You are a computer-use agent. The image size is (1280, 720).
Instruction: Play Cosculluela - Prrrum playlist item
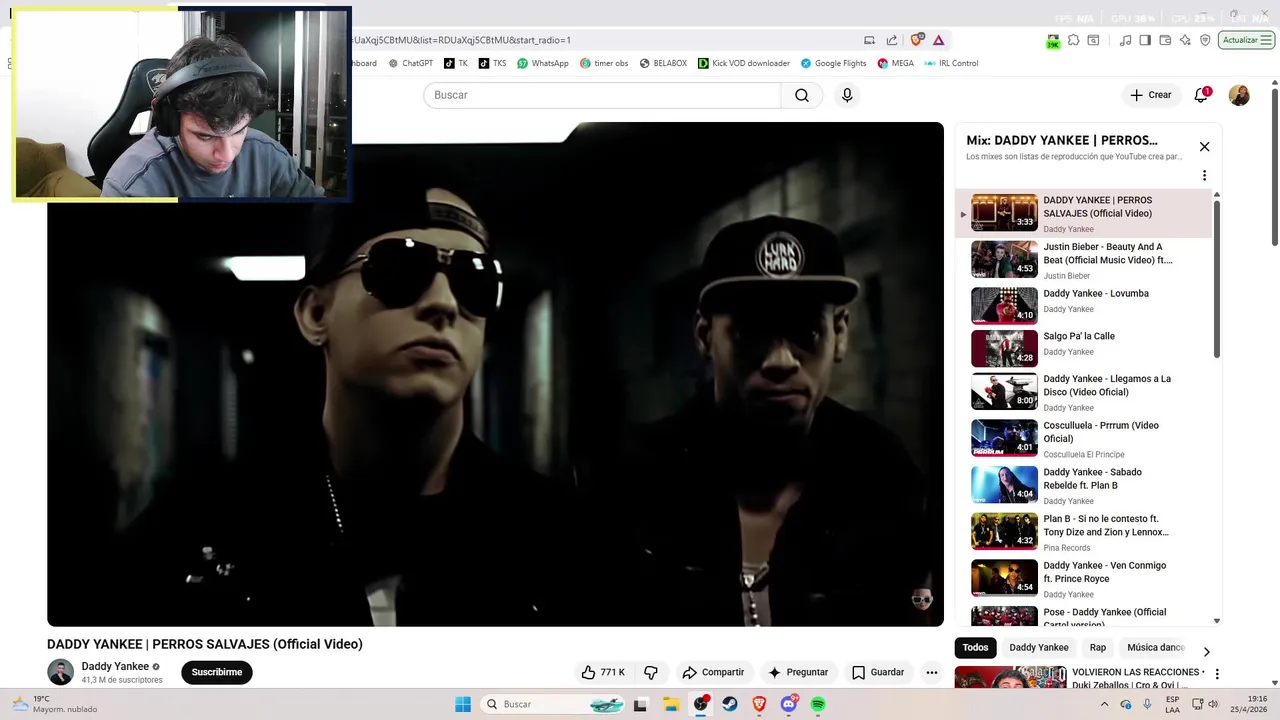coord(1084,438)
